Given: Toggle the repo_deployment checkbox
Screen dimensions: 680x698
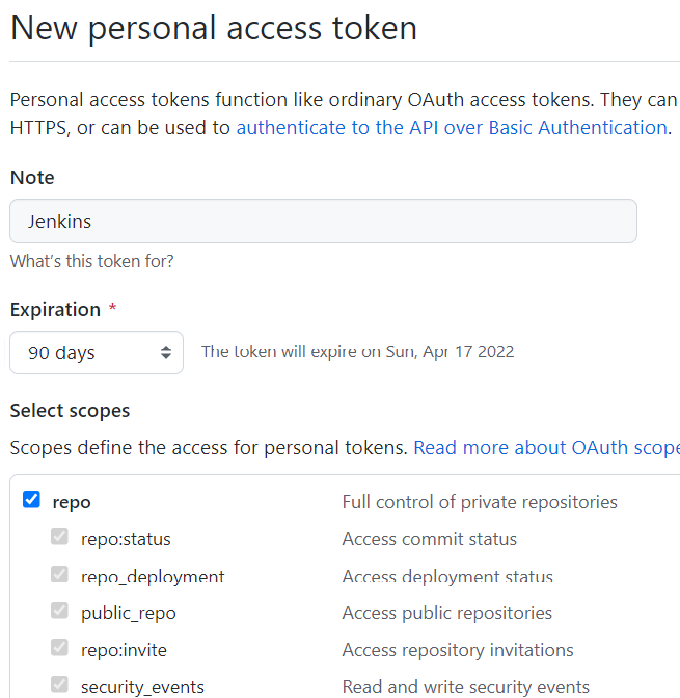Looking at the screenshot, I should pos(59,574).
